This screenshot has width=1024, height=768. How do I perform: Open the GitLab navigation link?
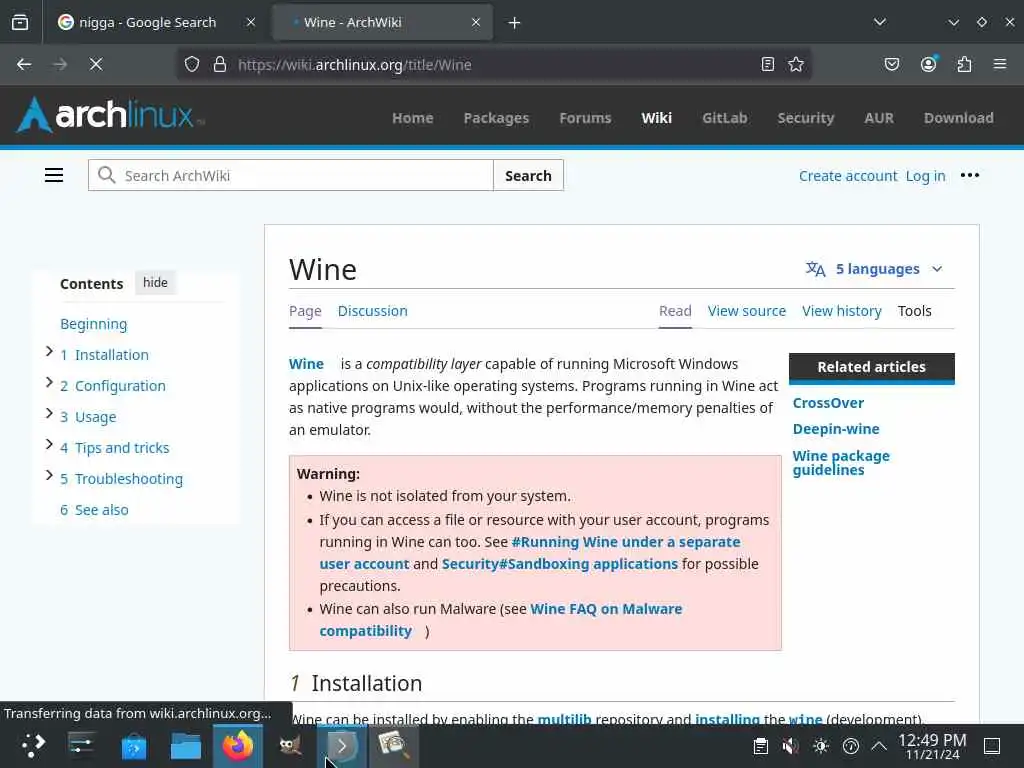[725, 118]
